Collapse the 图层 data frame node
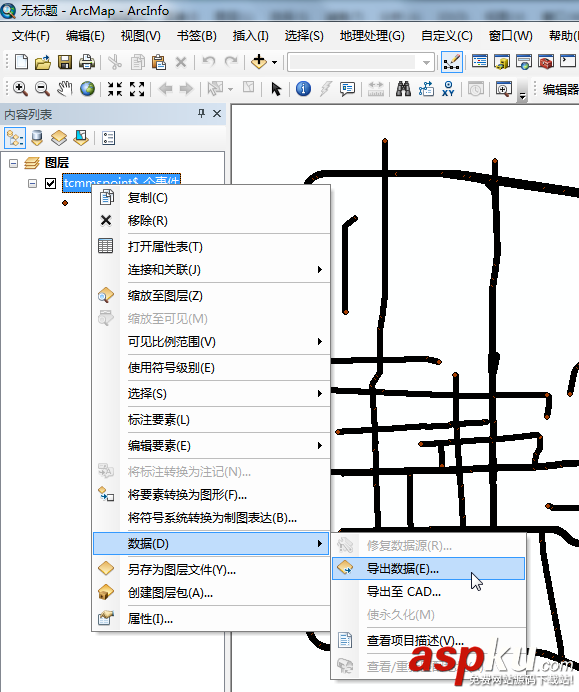579x692 pixels. (14, 164)
